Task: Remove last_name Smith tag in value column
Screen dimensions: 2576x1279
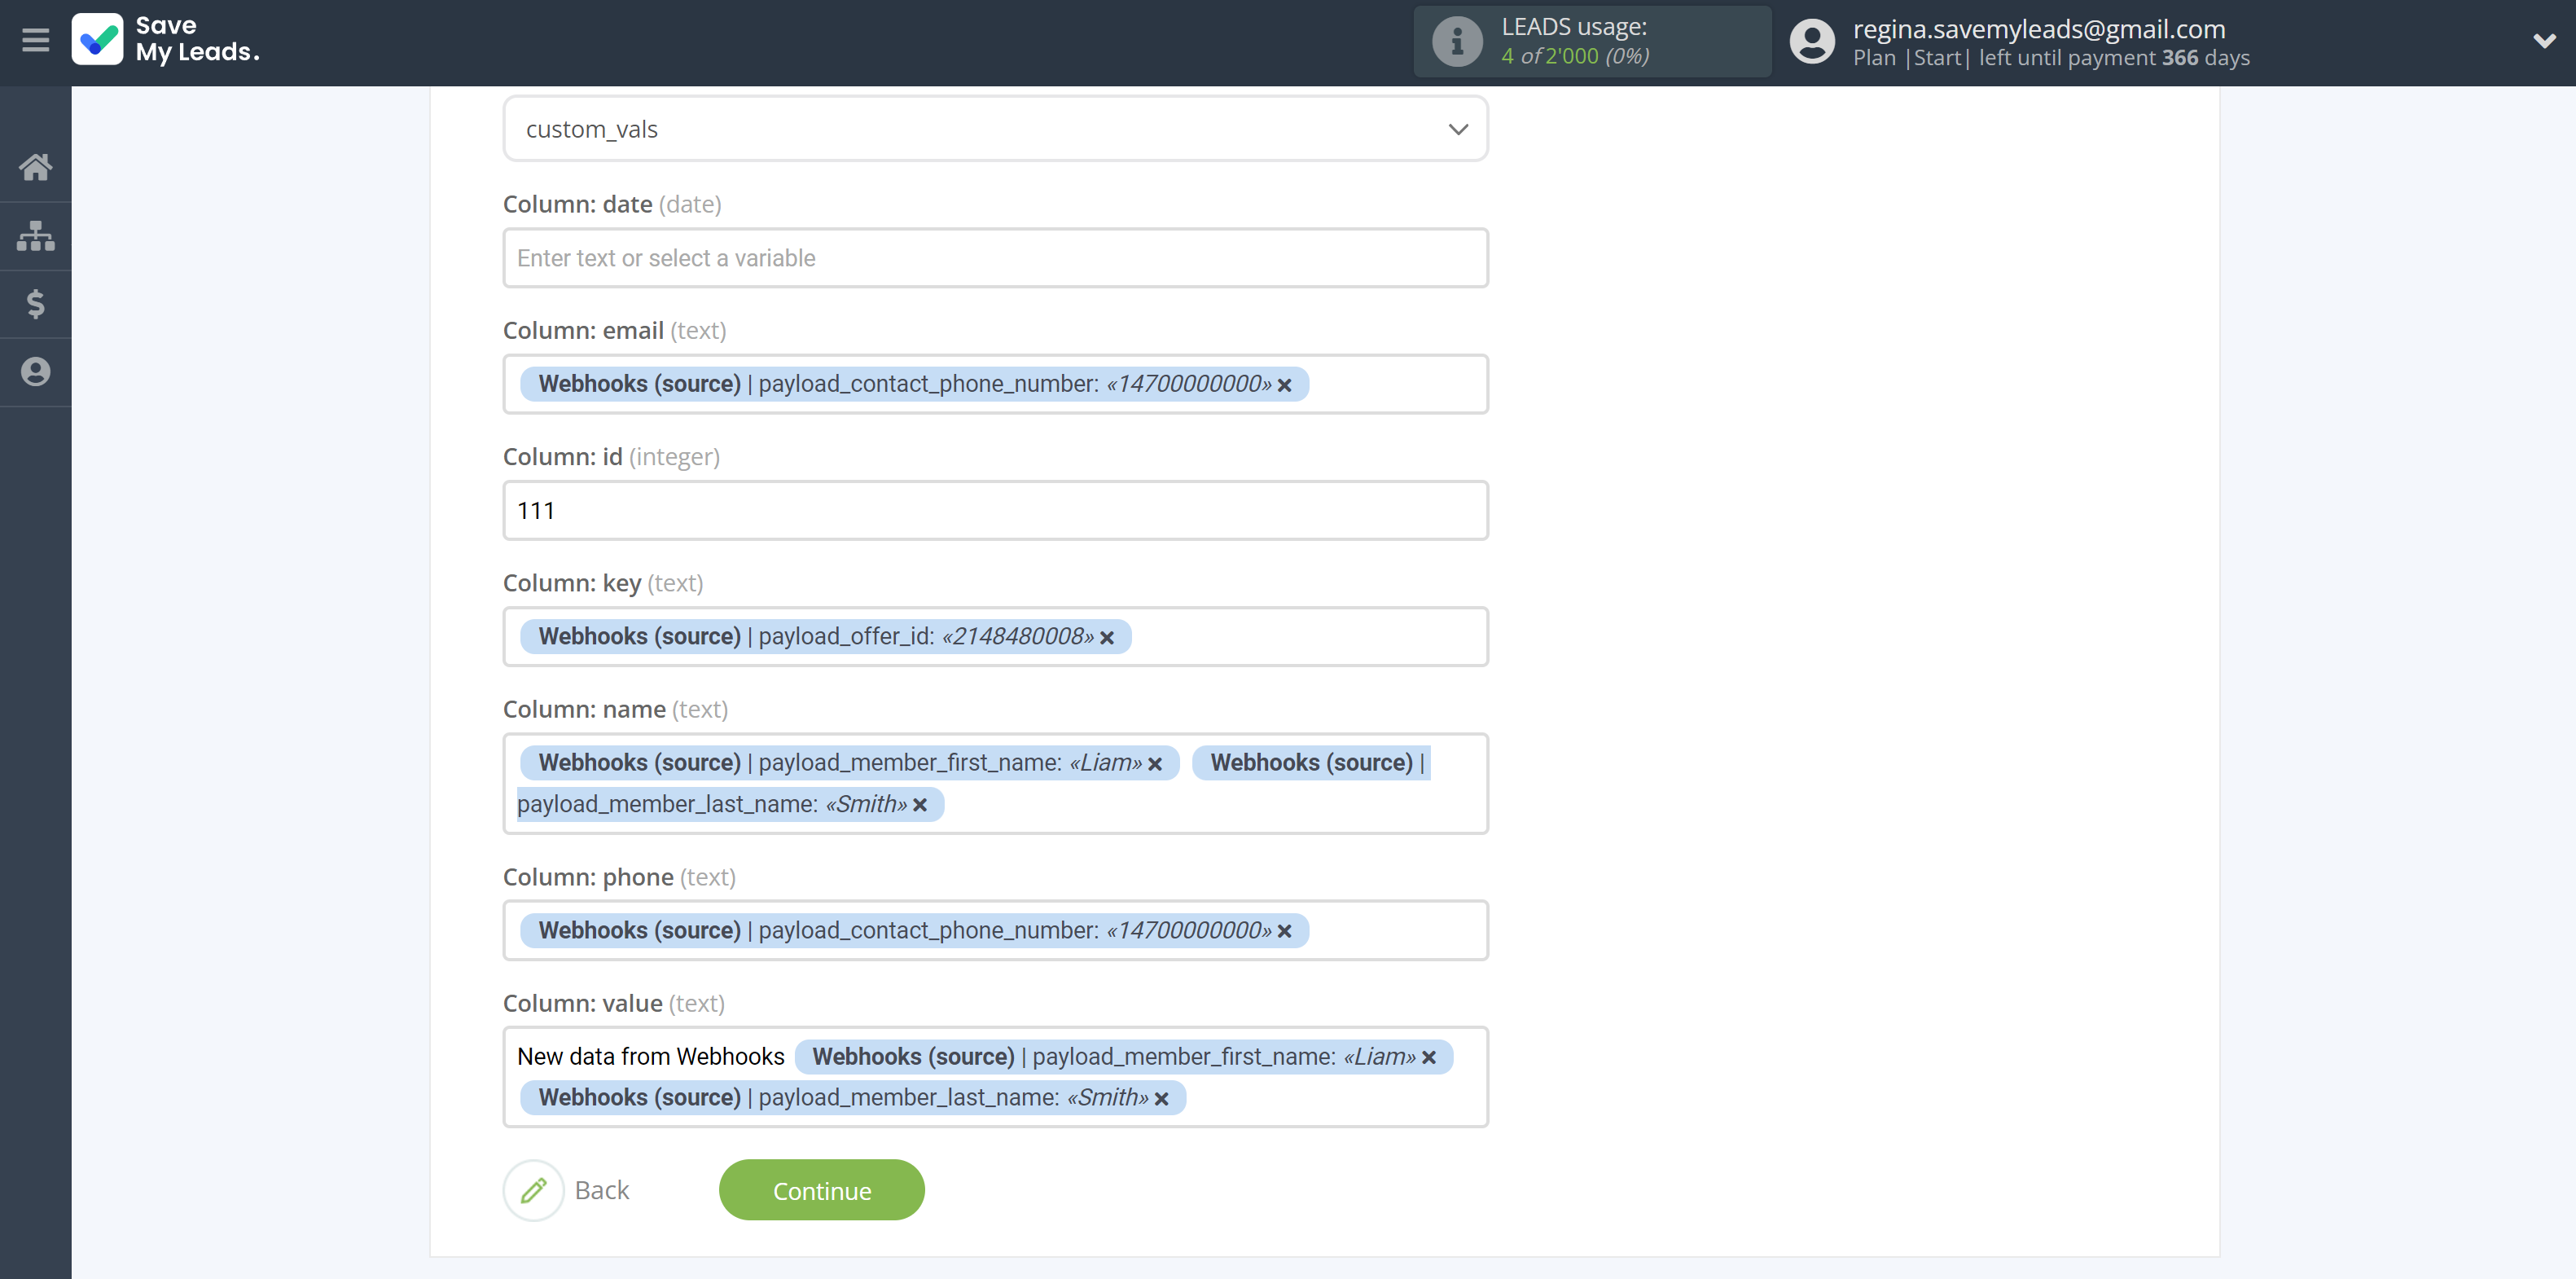Action: point(1161,1099)
